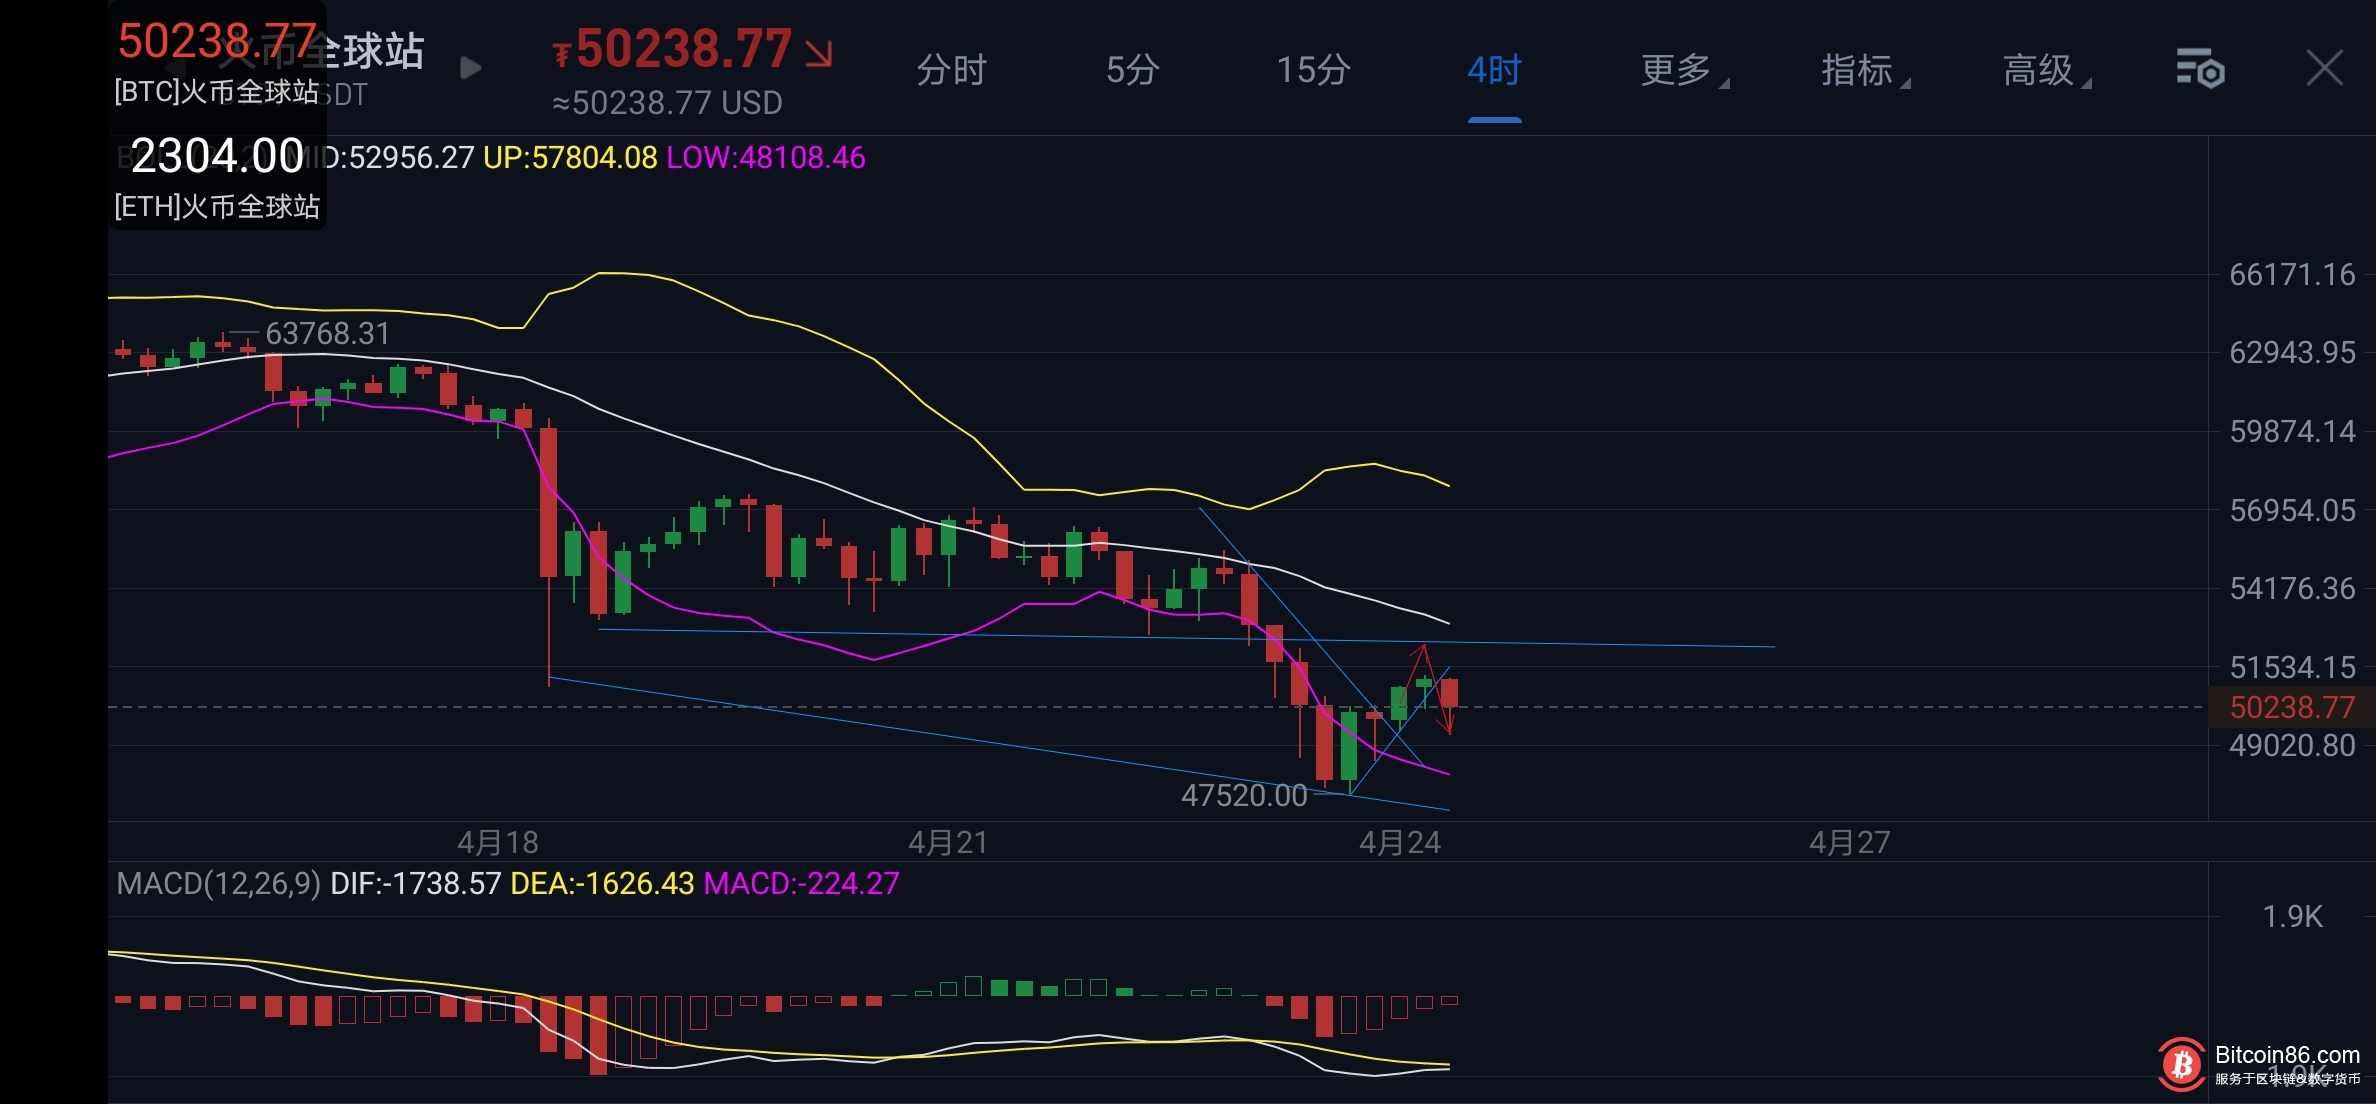Click the 4月24 date marker
This screenshot has height=1104, width=2376.
pos(1399,842)
